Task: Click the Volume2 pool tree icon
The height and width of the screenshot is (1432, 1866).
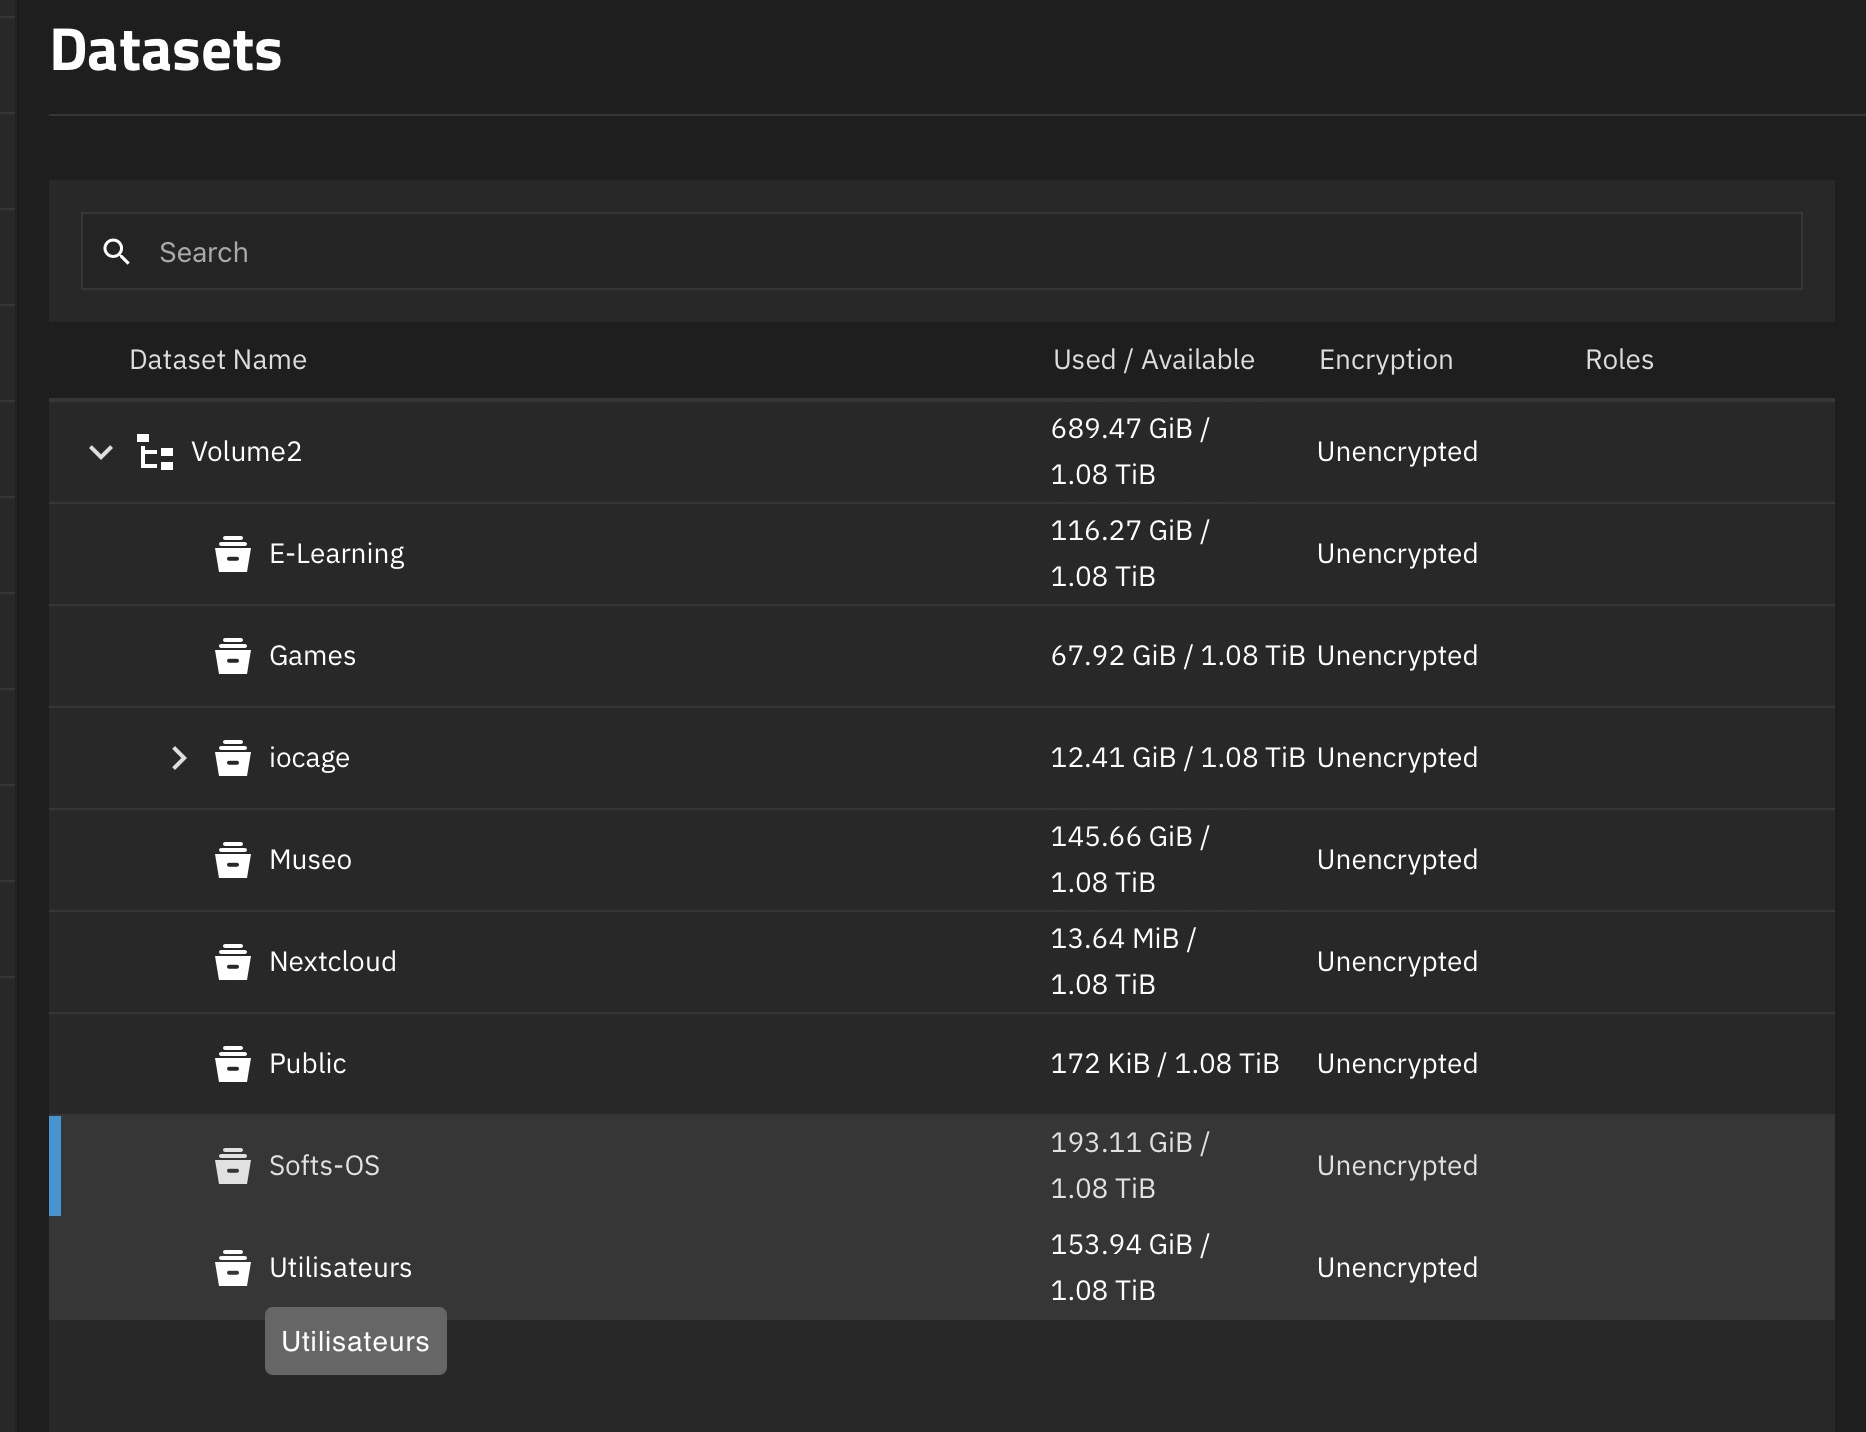Action: (155, 452)
